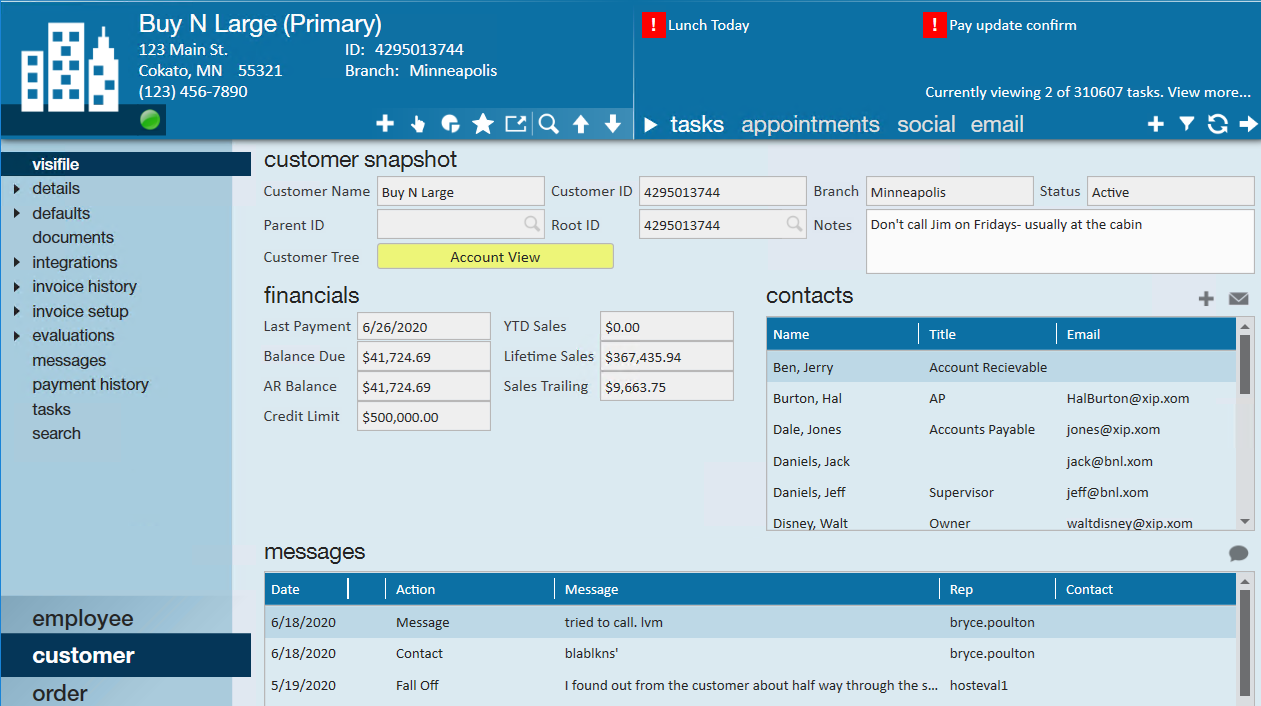Select the visifile menu item
Screen dimensions: 1261x706
click(x=126, y=164)
